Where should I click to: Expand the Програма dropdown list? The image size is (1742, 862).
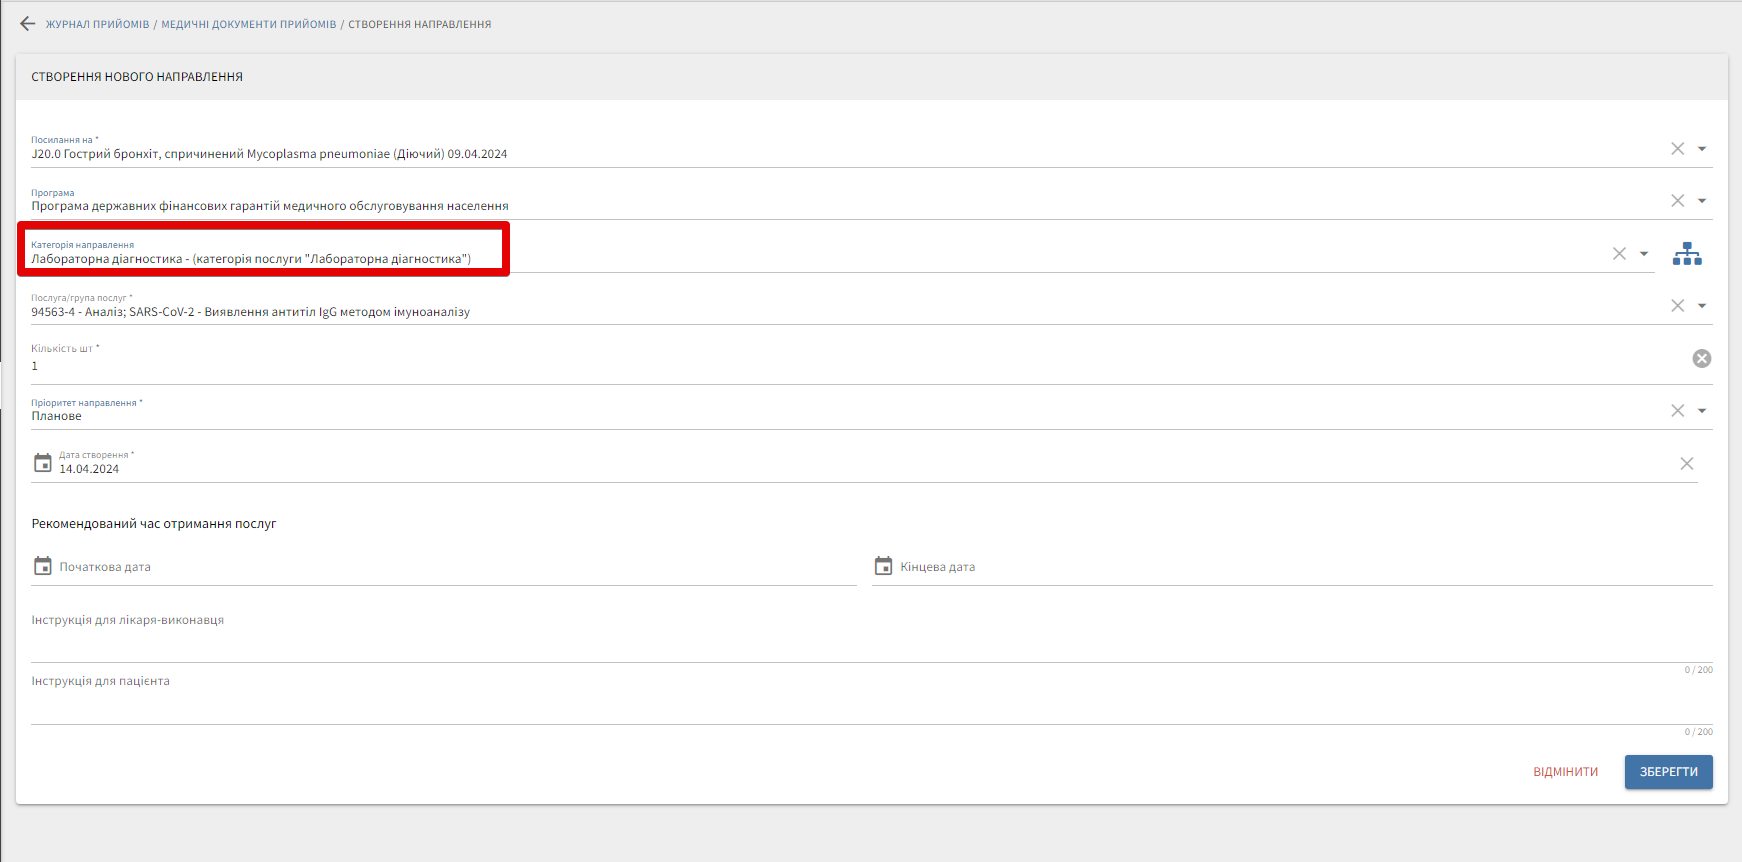[x=1702, y=201]
